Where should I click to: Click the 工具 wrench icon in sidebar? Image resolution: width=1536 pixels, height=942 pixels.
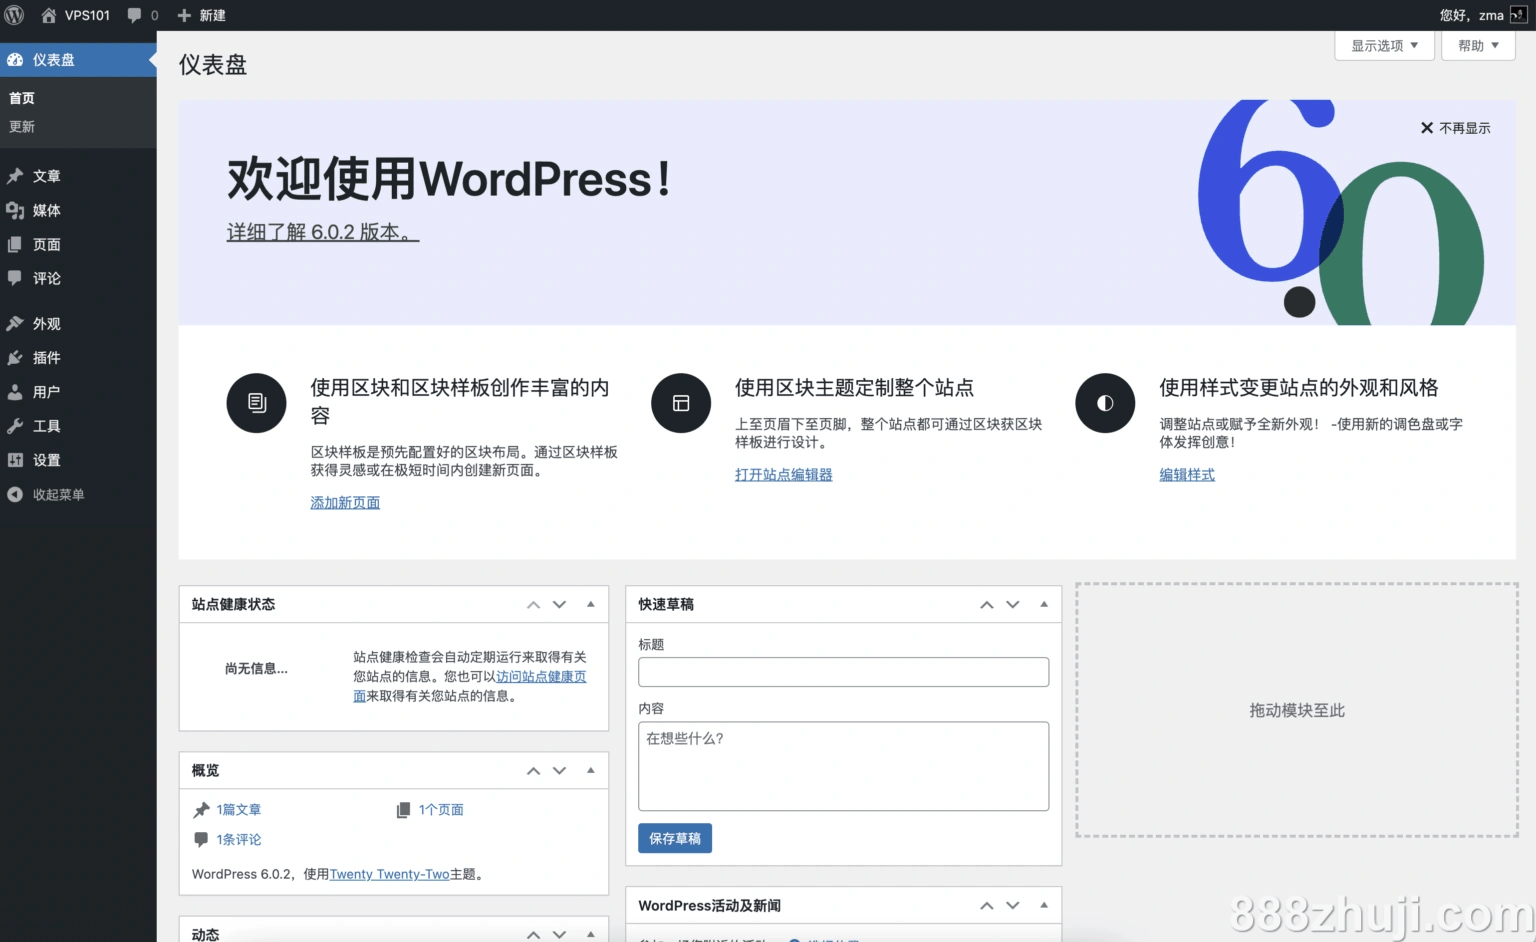pyautogui.click(x=15, y=426)
